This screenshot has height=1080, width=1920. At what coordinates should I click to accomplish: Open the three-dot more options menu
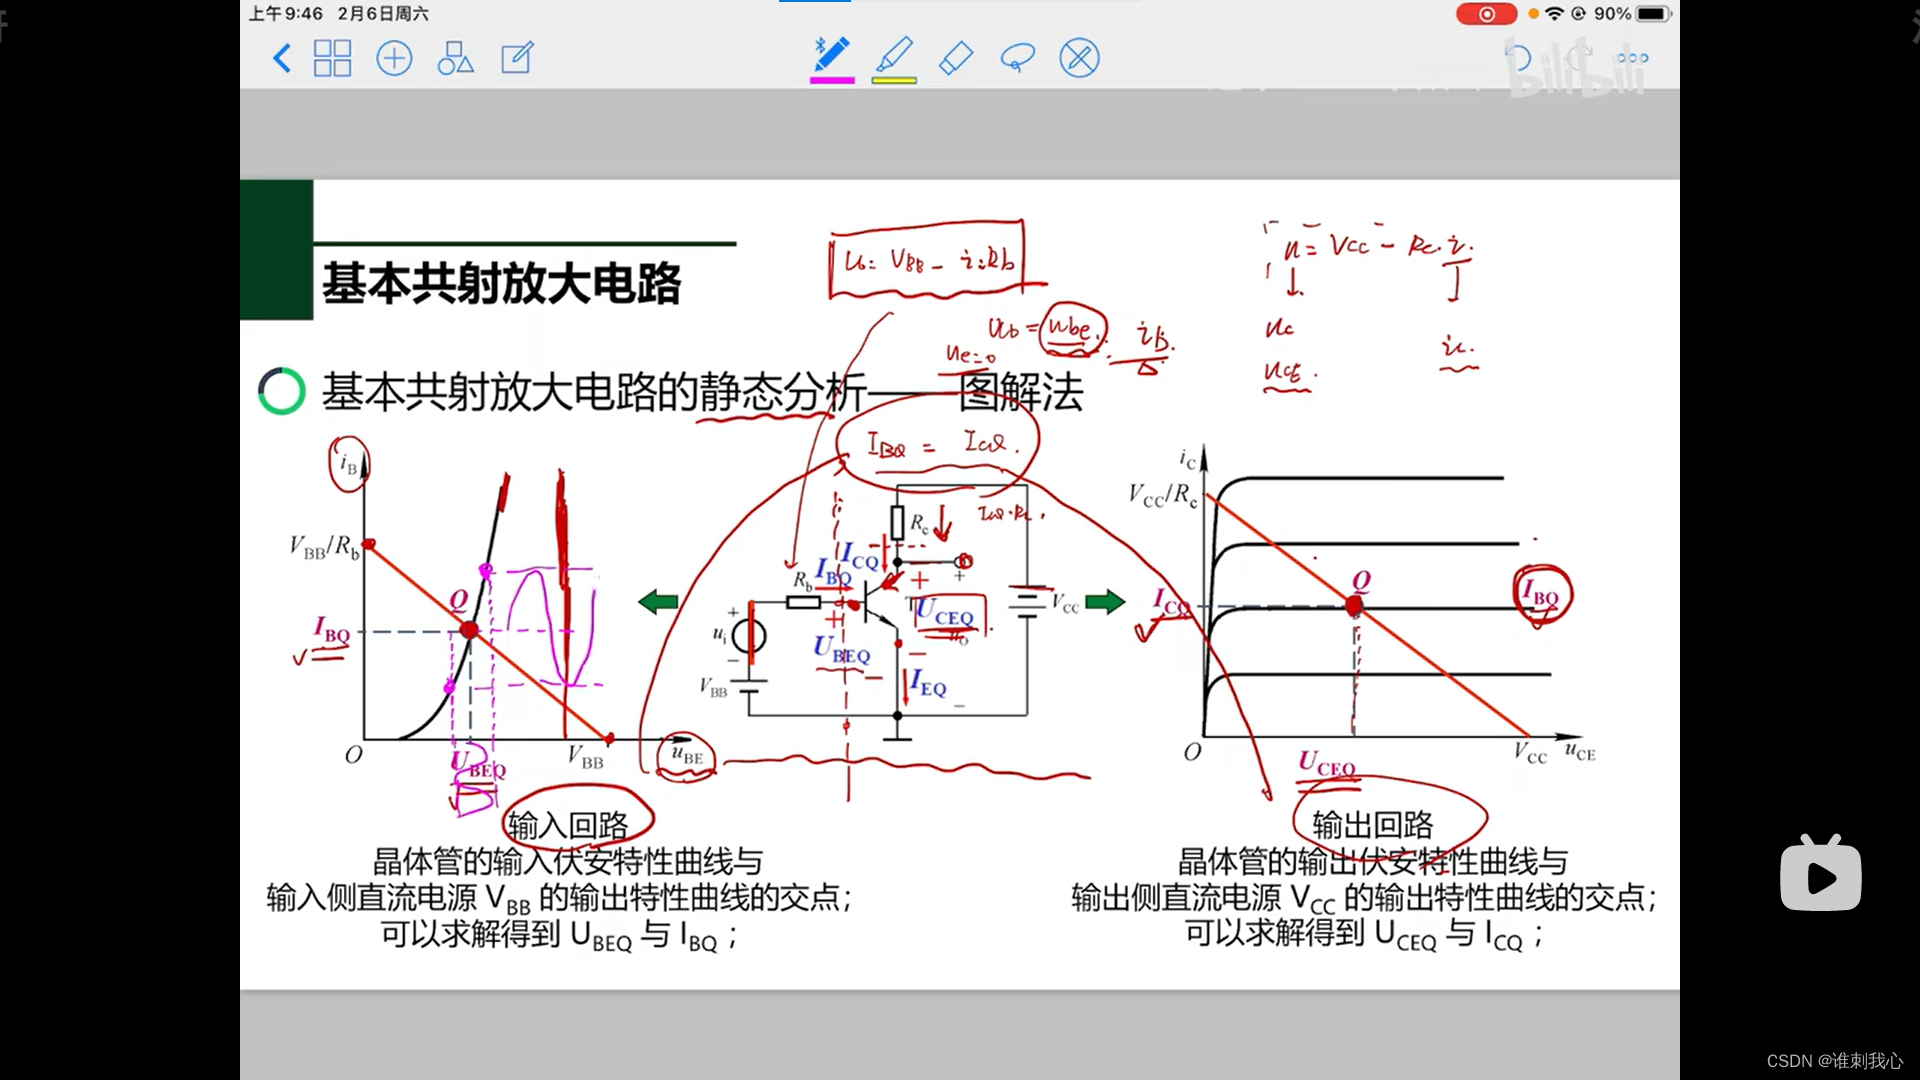[1632, 58]
